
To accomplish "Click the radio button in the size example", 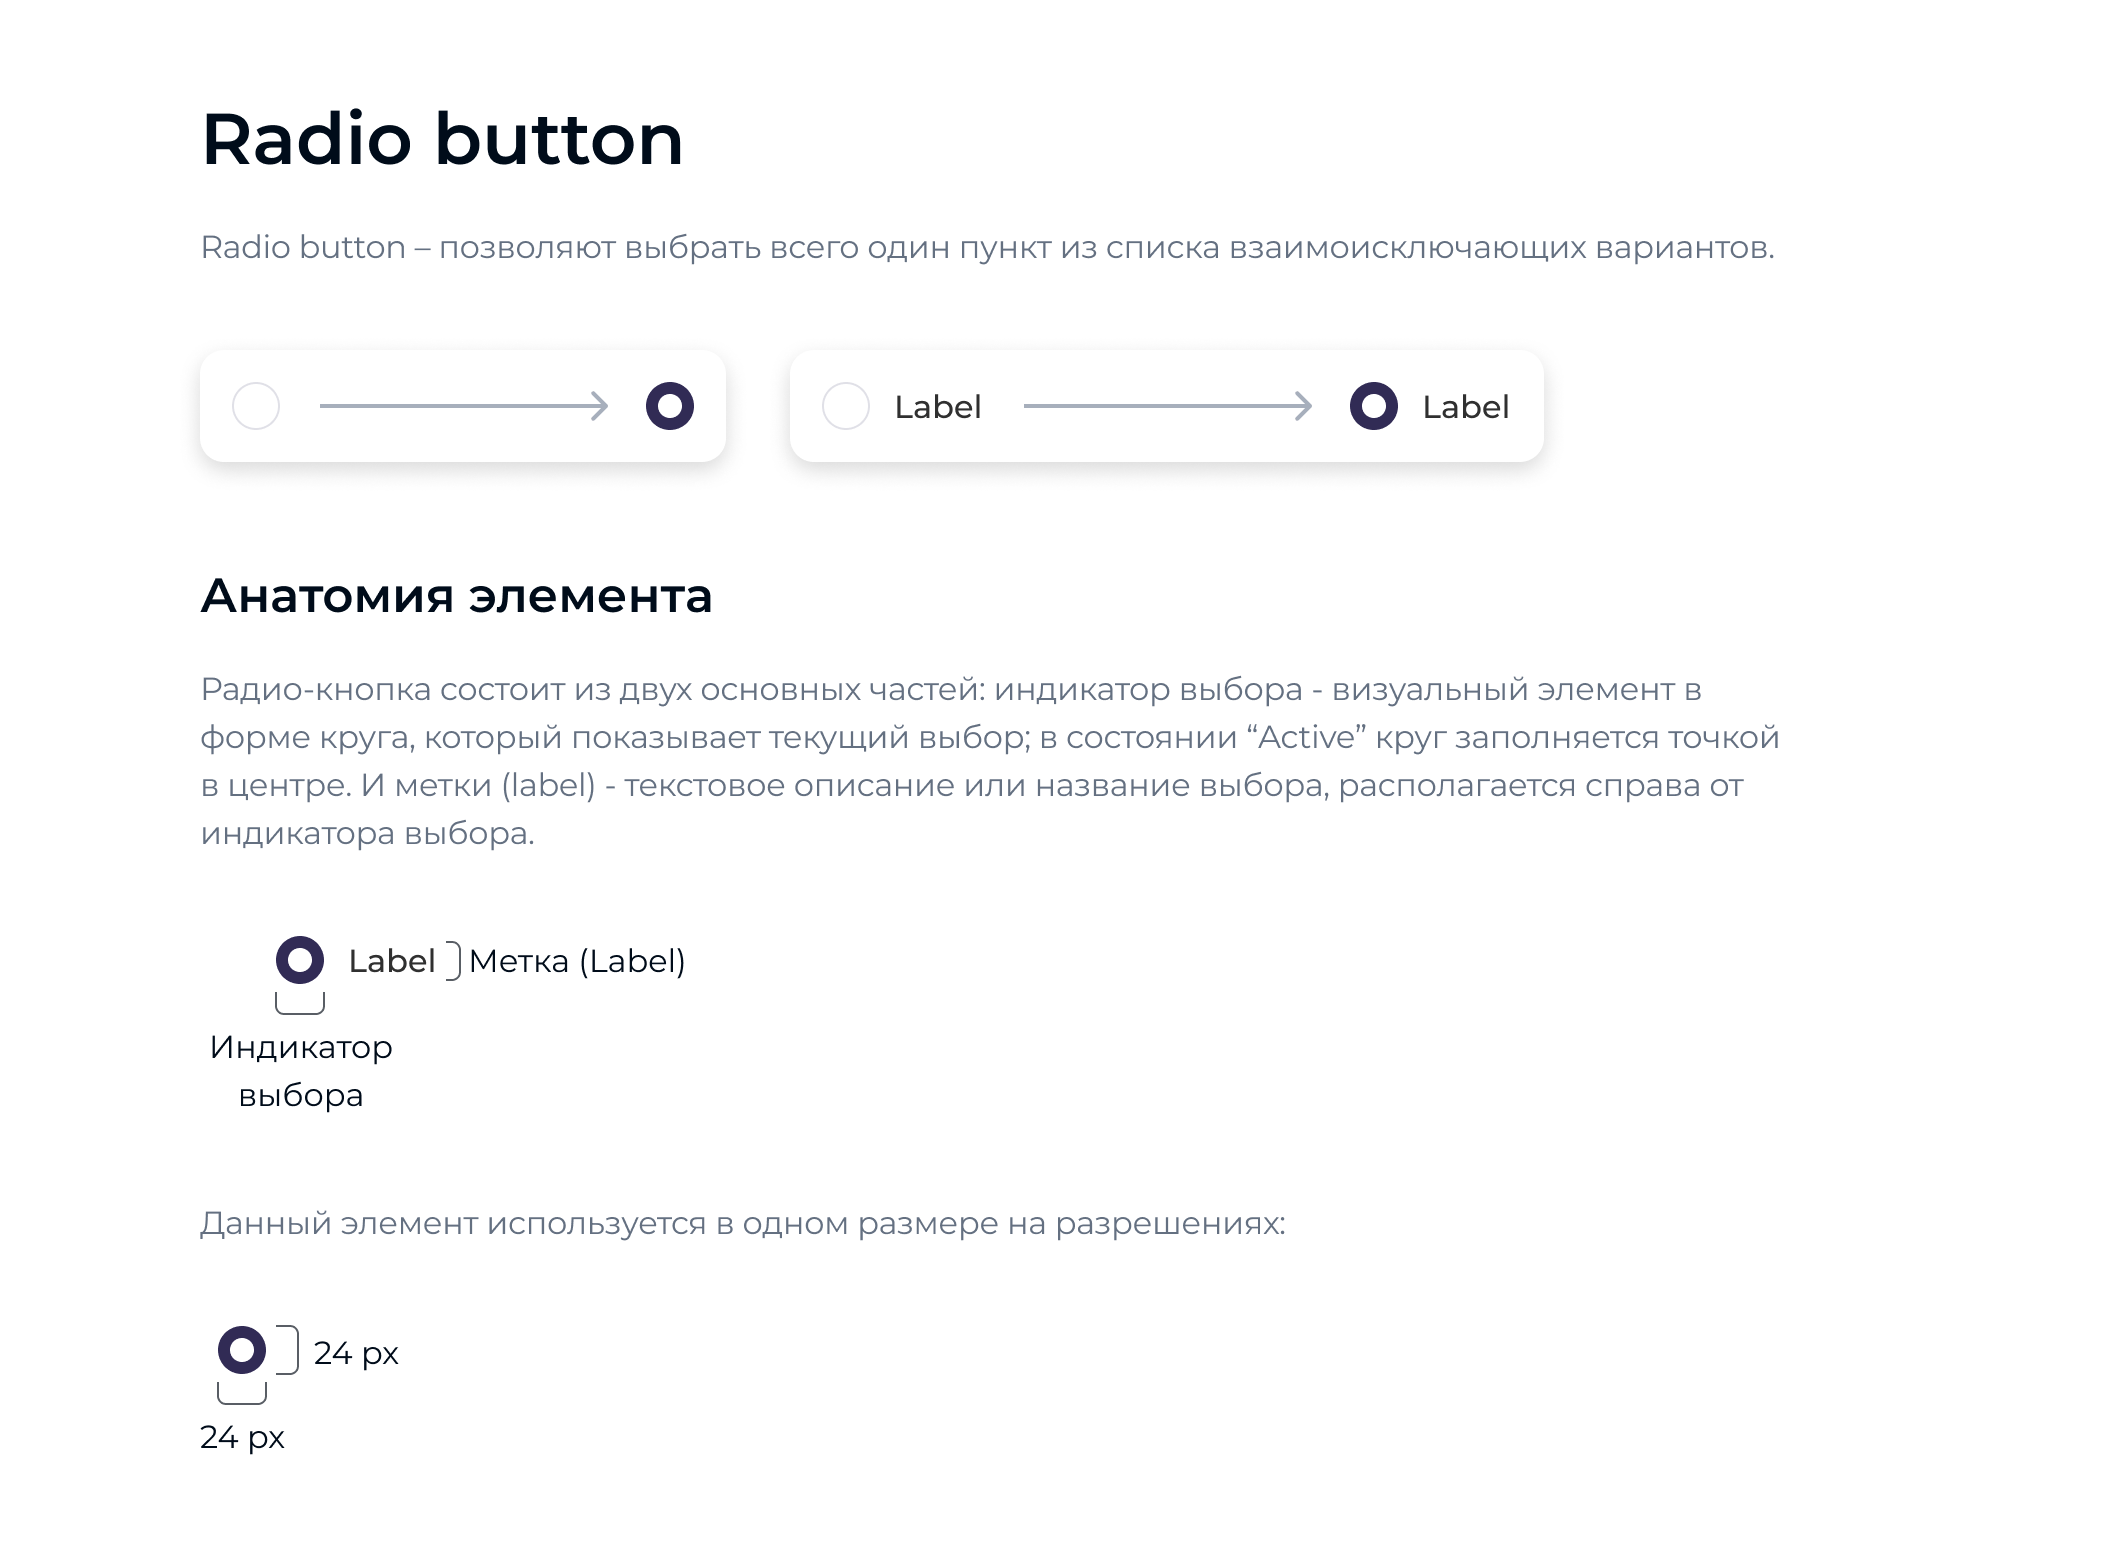I will point(242,1350).
